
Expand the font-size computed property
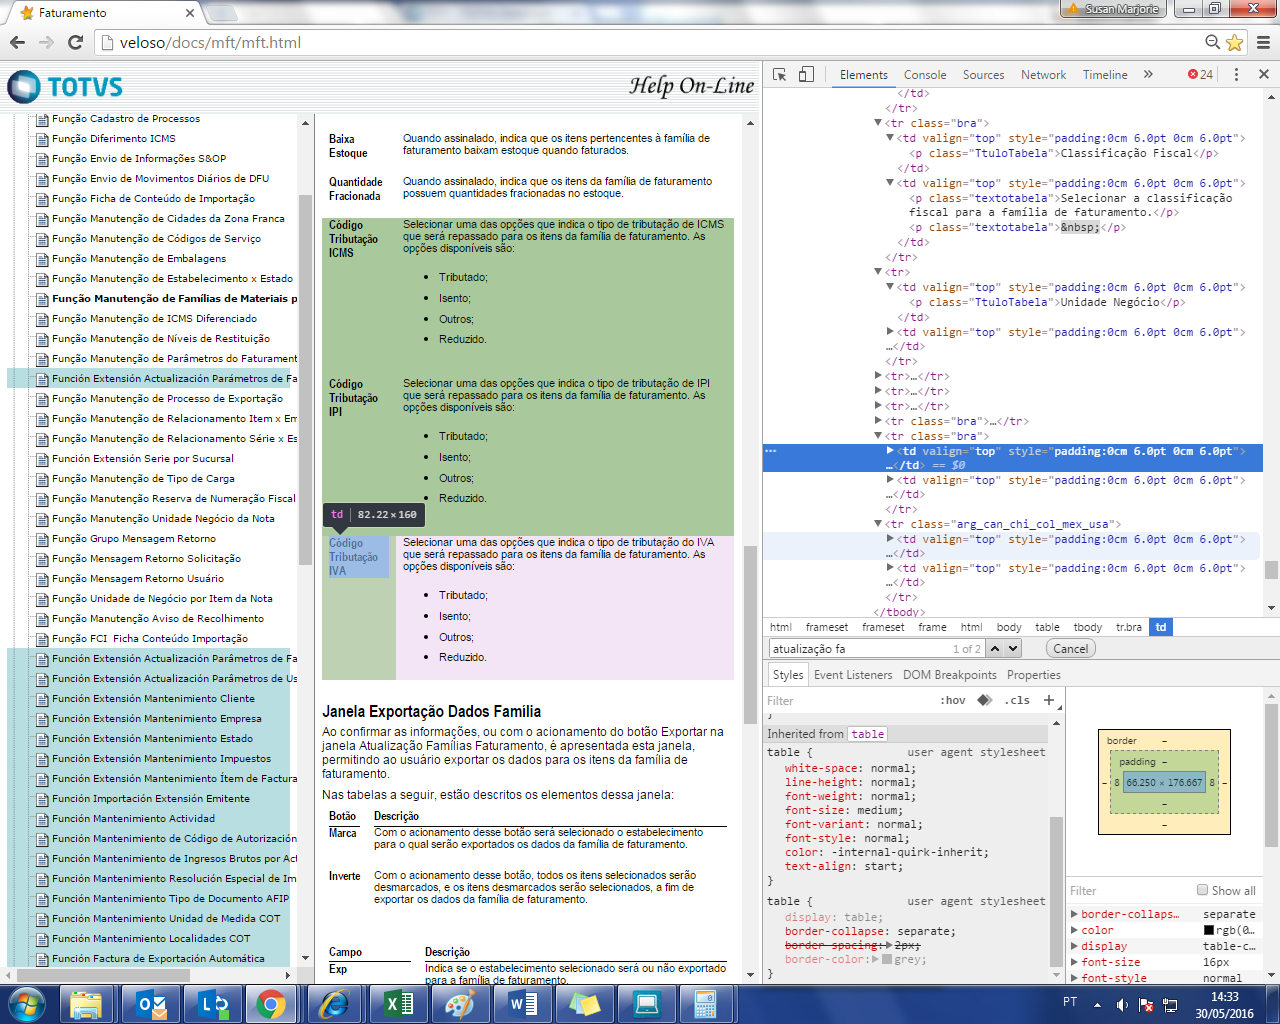click(1075, 962)
